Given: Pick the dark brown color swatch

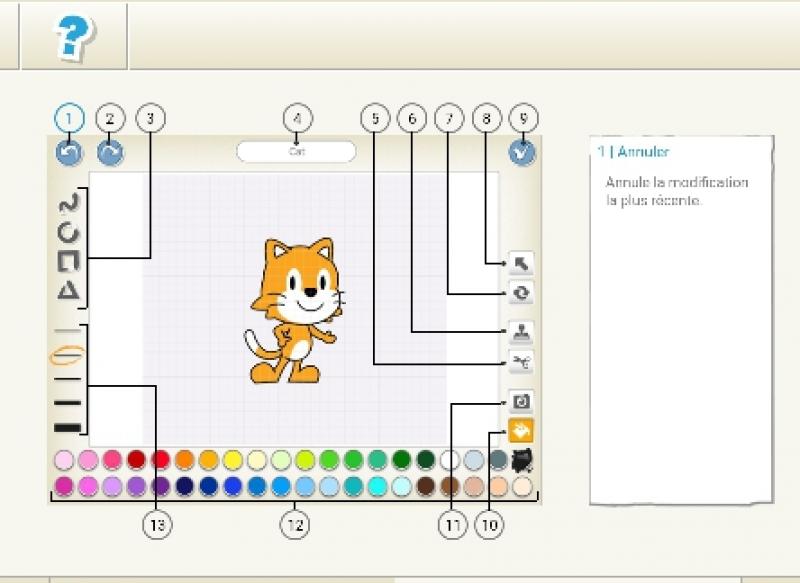Looking at the screenshot, I should [426, 486].
